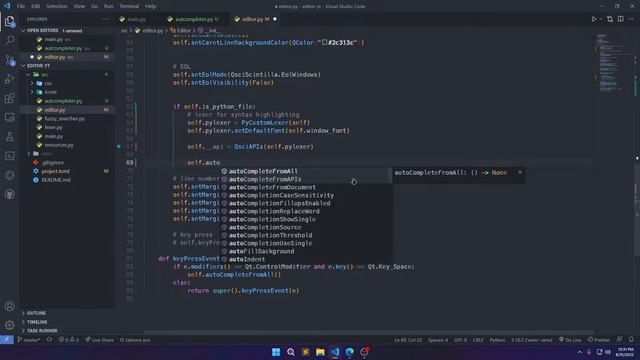Click Prettier in the status bar
This screenshot has width=640, height=360.
tap(599, 340)
